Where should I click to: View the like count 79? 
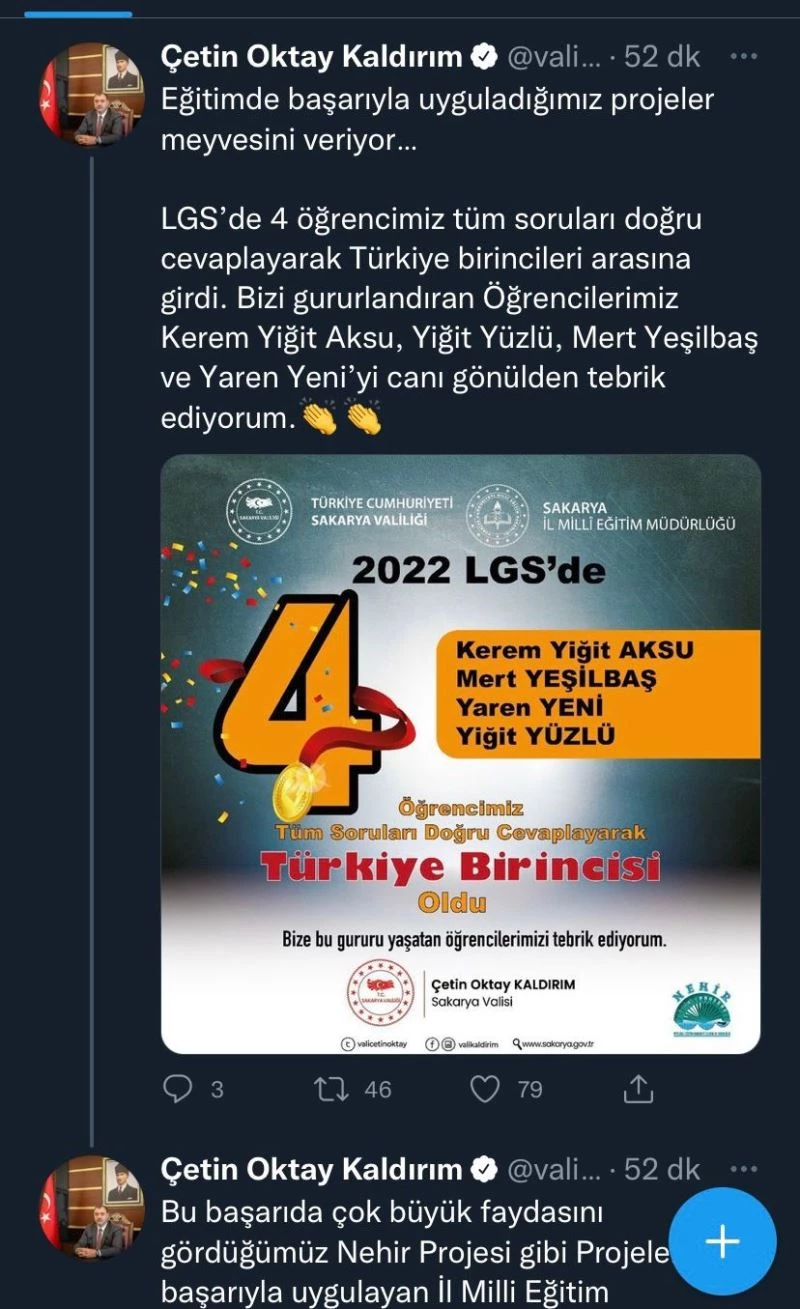[530, 1089]
